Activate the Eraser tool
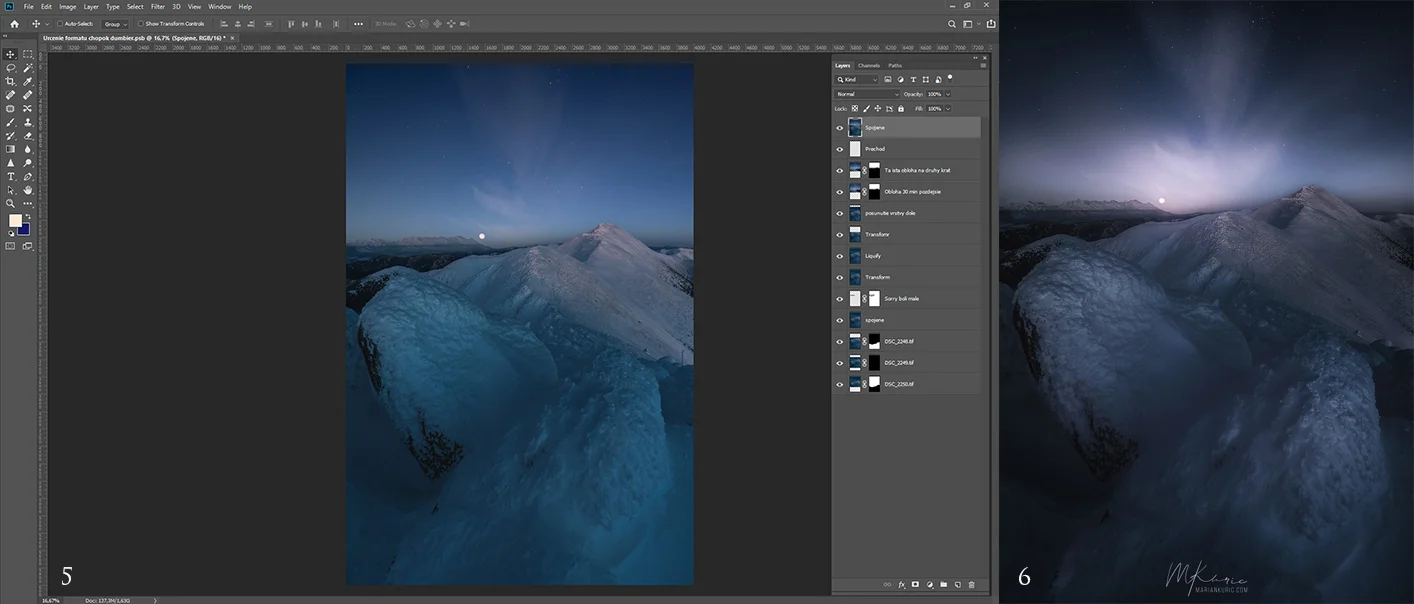 [28, 135]
